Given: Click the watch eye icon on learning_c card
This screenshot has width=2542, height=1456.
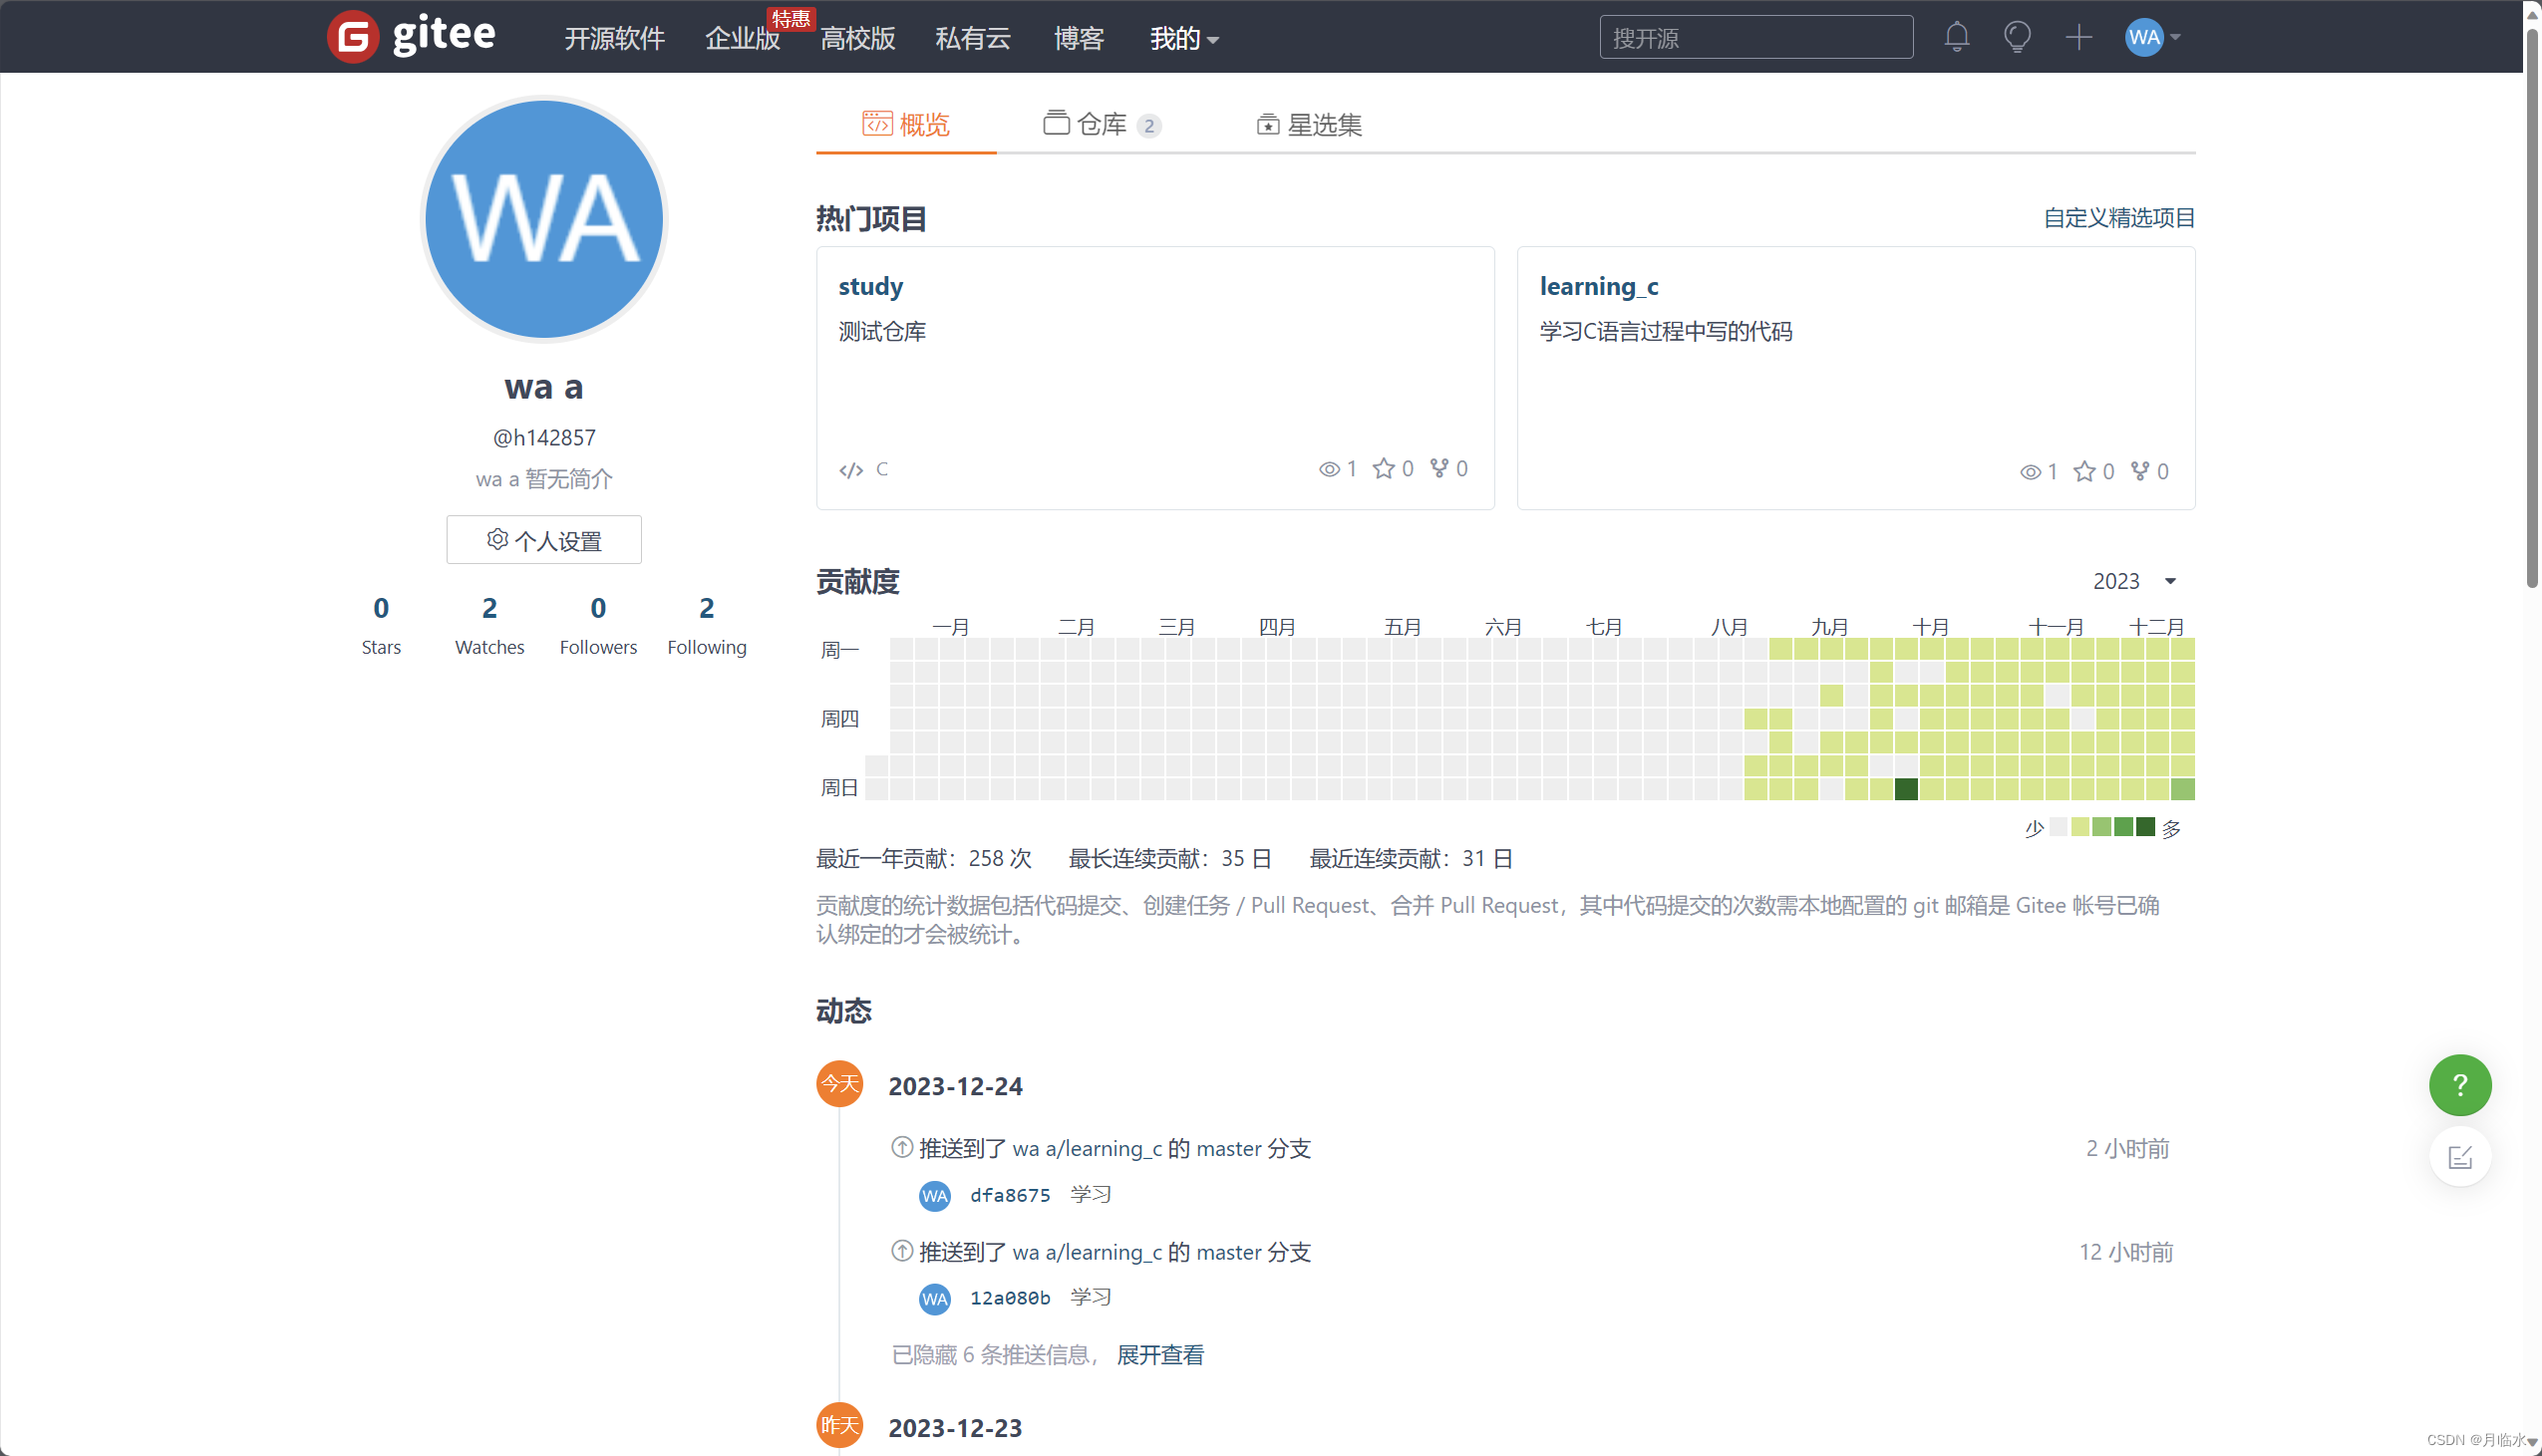Looking at the screenshot, I should (2029, 472).
